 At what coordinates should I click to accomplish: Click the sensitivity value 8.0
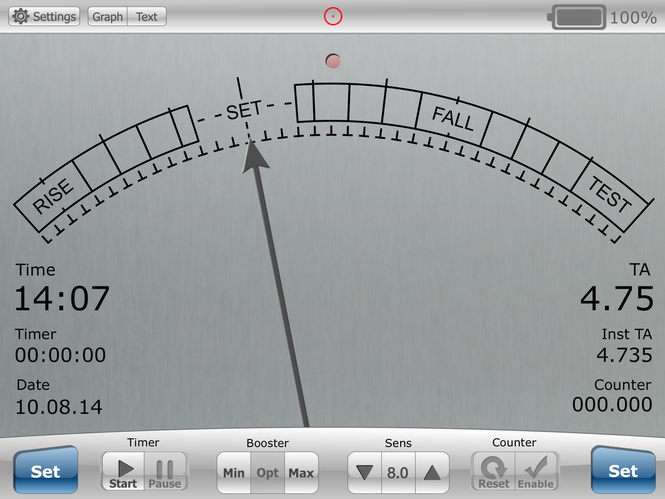point(398,472)
